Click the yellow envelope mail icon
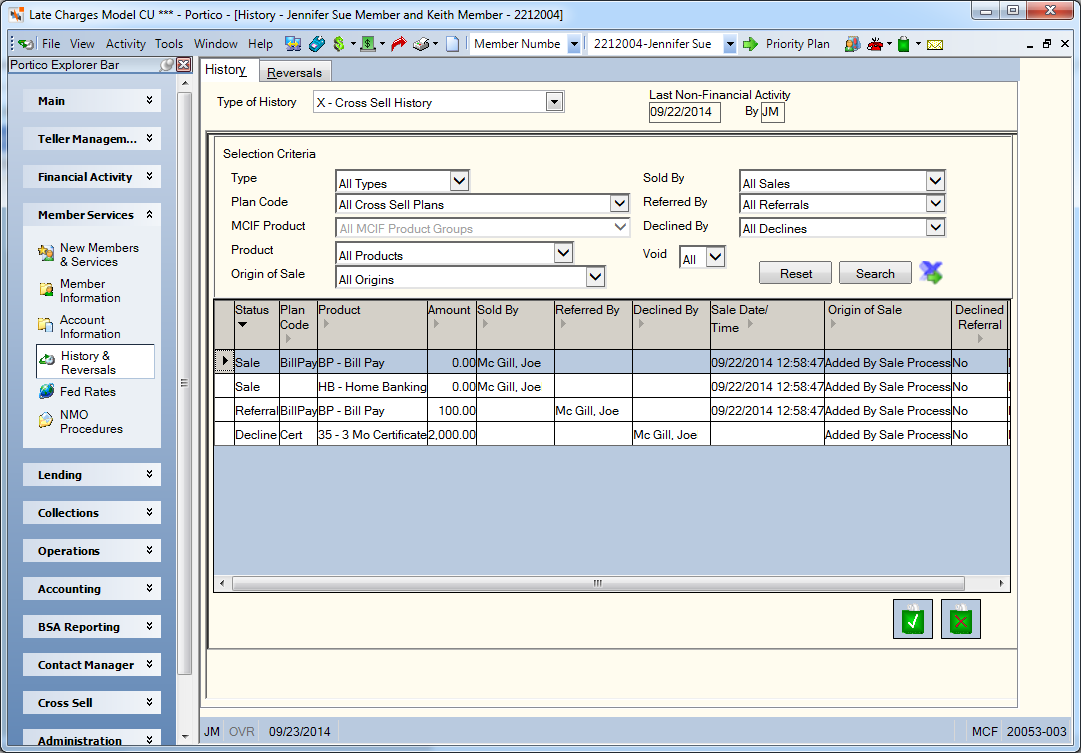 point(934,45)
